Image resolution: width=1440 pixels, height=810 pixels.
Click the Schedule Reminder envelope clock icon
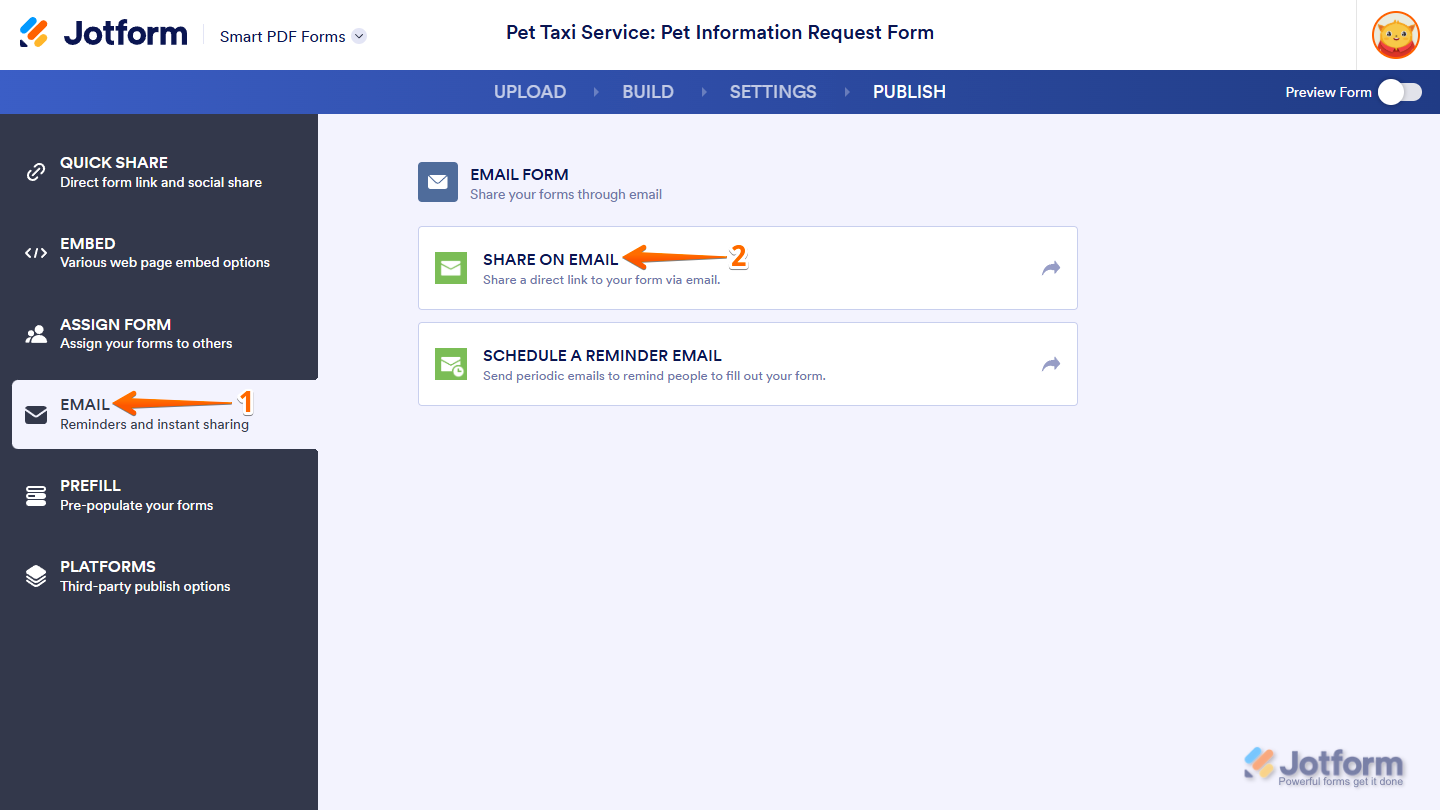(x=451, y=364)
